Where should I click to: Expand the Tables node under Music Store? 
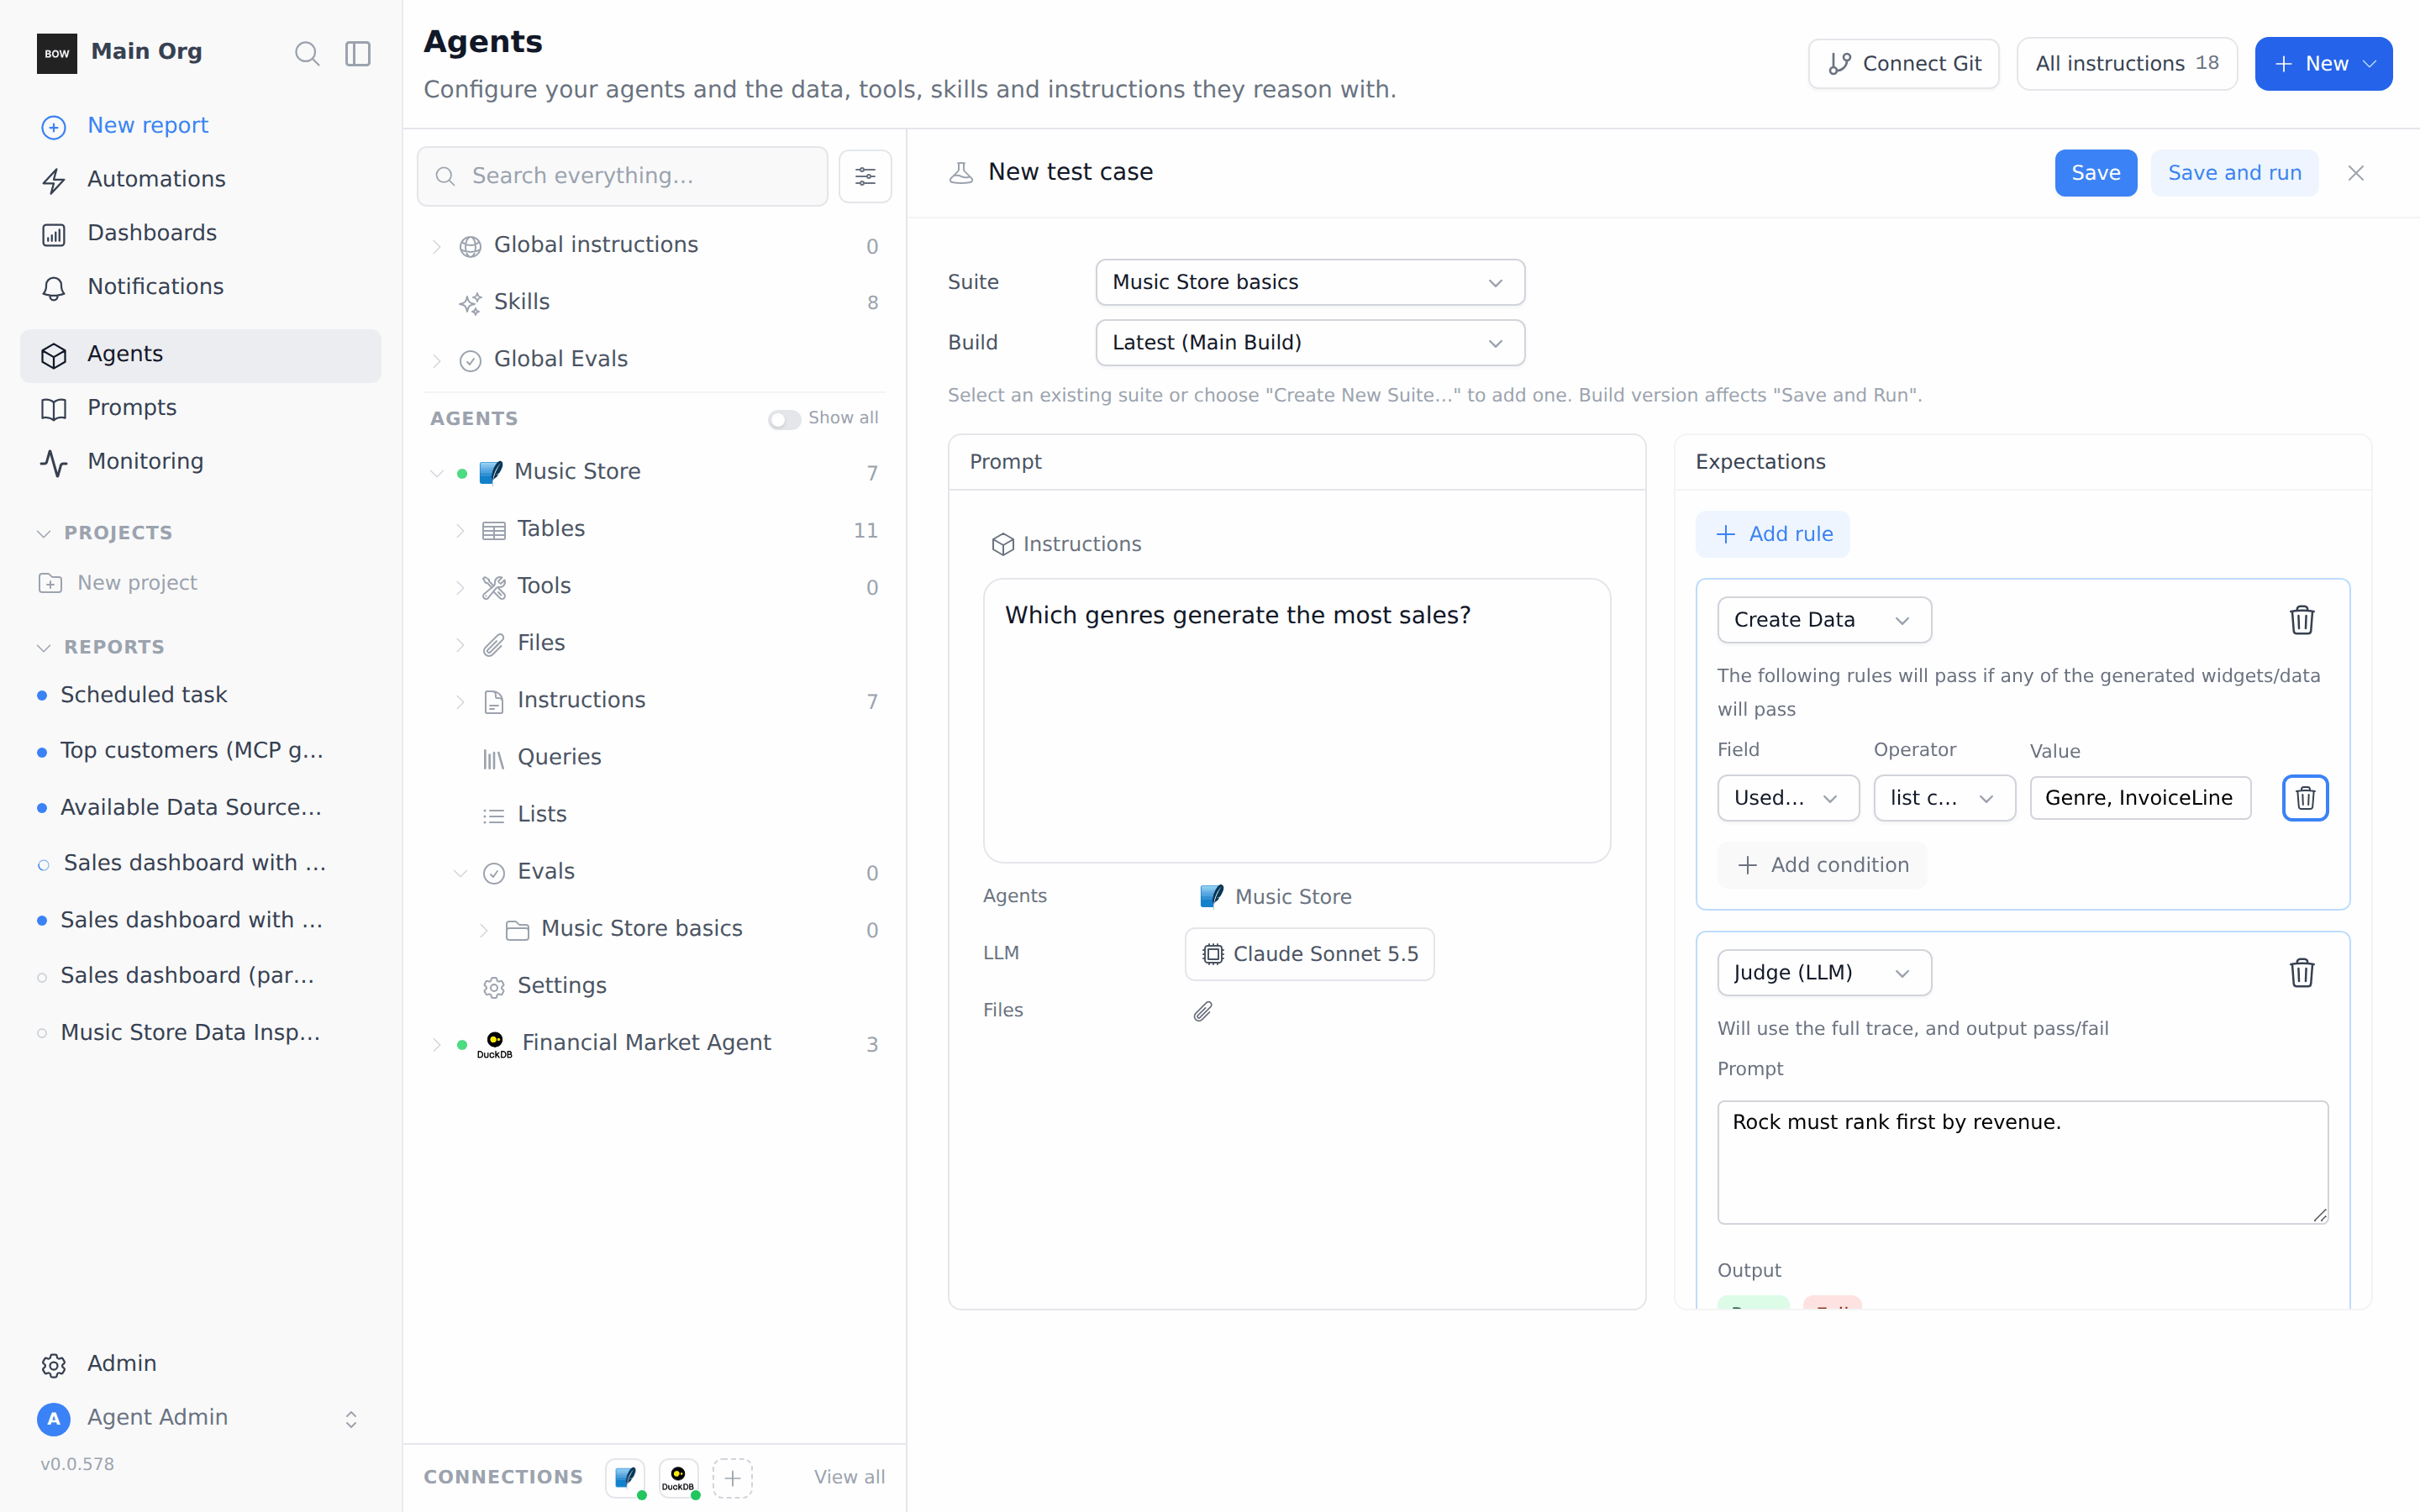coord(460,531)
